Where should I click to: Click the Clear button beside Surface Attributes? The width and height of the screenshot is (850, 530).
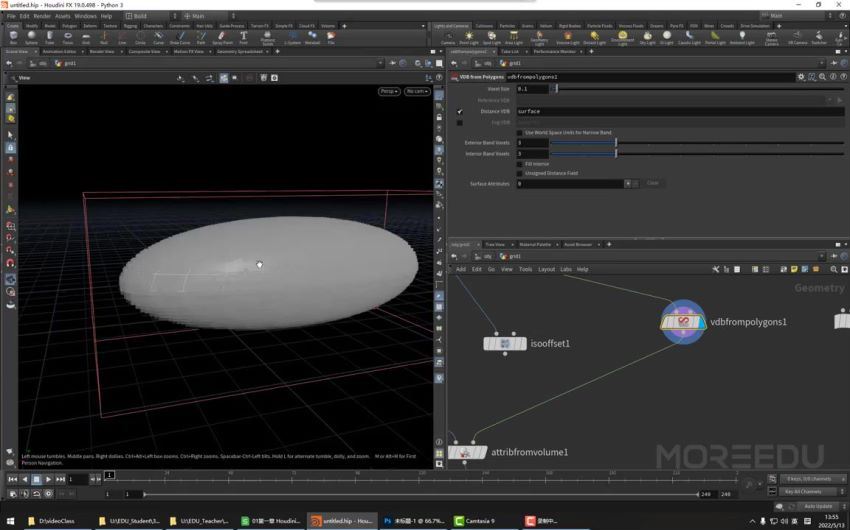coord(653,183)
